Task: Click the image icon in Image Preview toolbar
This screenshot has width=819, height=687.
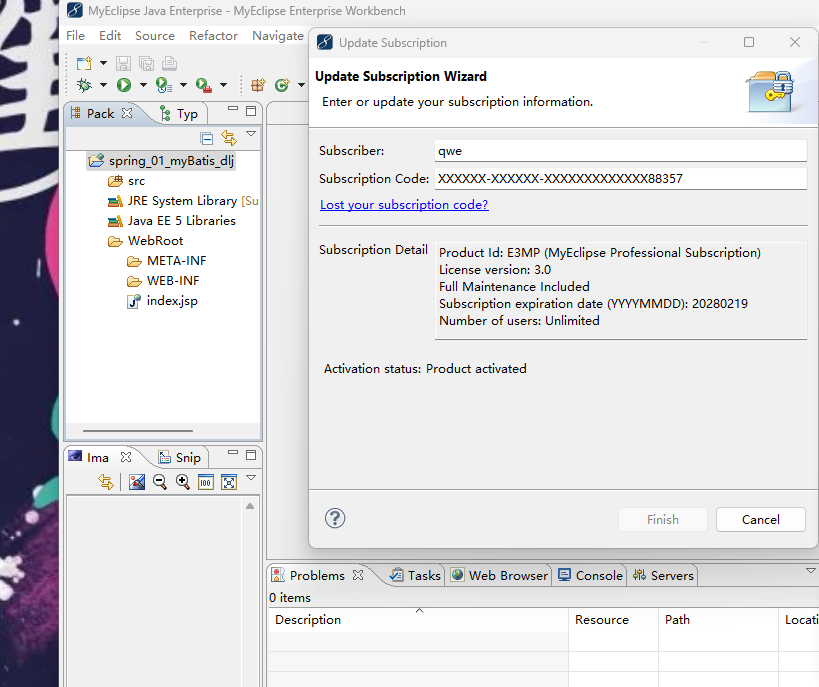Action: [137, 481]
